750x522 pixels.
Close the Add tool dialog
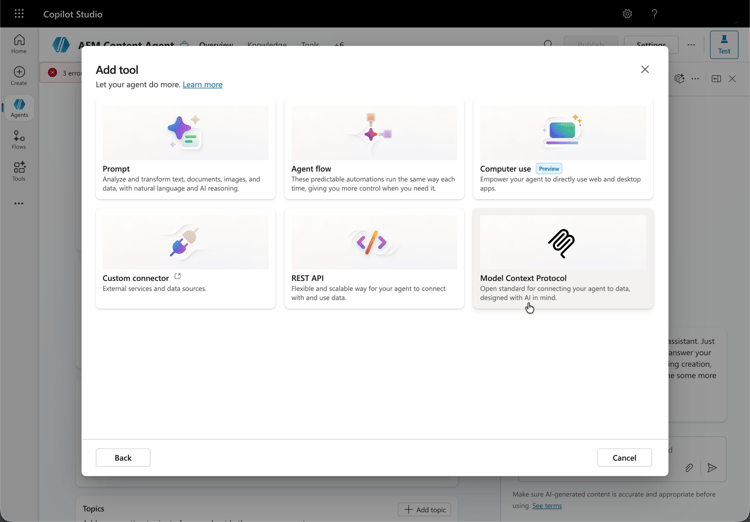[x=645, y=69]
